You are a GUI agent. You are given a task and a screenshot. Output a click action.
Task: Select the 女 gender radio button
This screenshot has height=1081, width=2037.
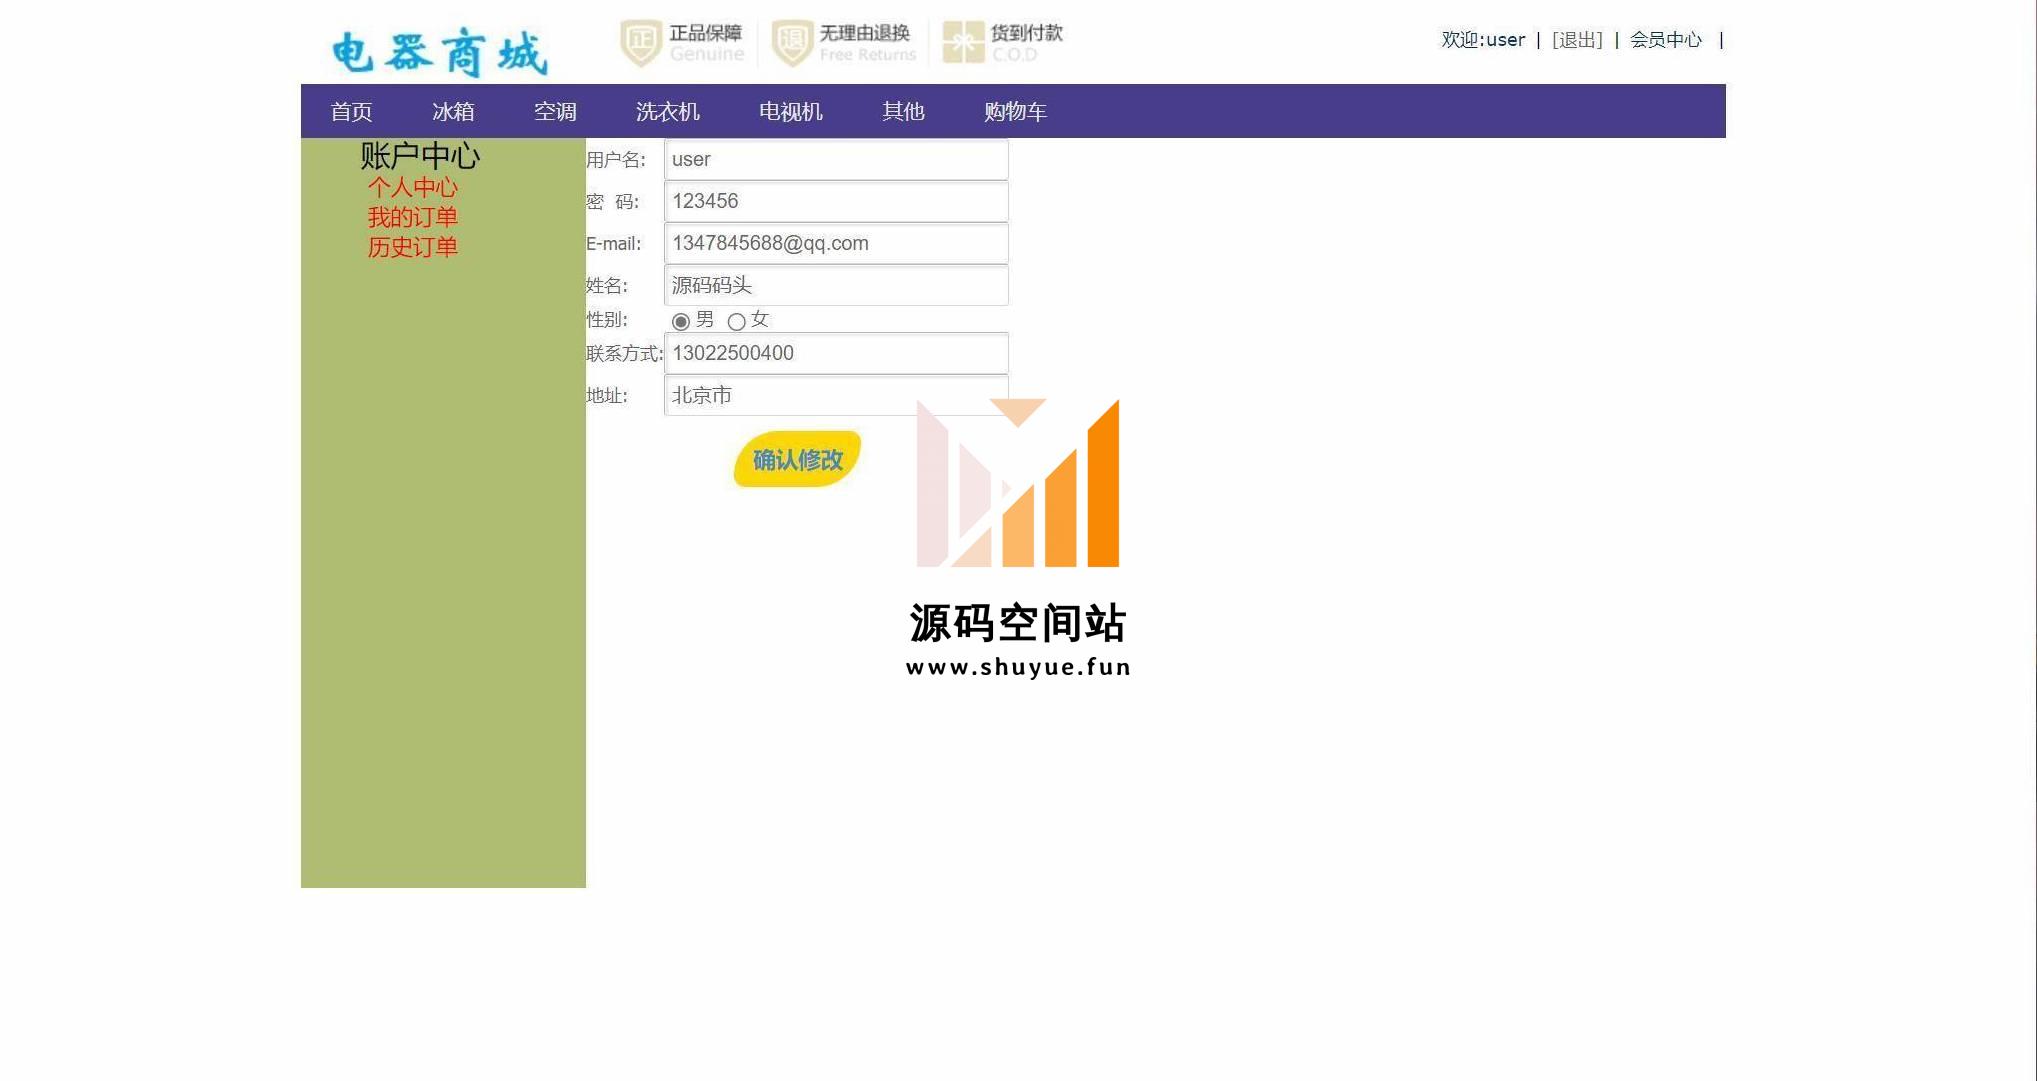pyautogui.click(x=737, y=321)
